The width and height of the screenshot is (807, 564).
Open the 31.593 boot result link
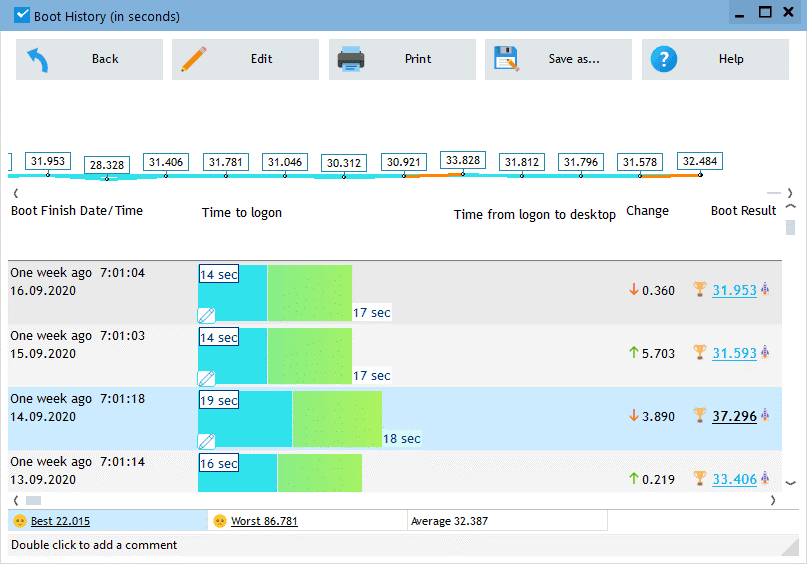click(x=734, y=353)
